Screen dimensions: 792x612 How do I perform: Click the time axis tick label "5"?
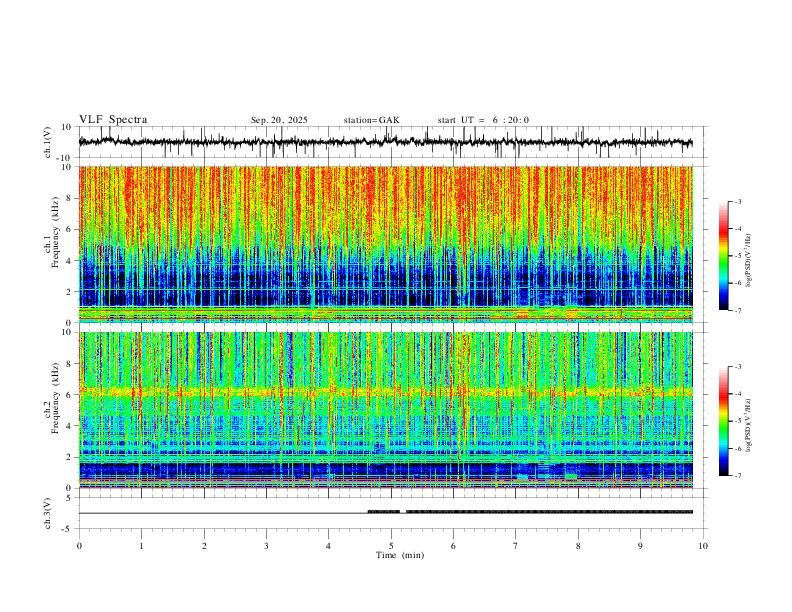pos(391,546)
